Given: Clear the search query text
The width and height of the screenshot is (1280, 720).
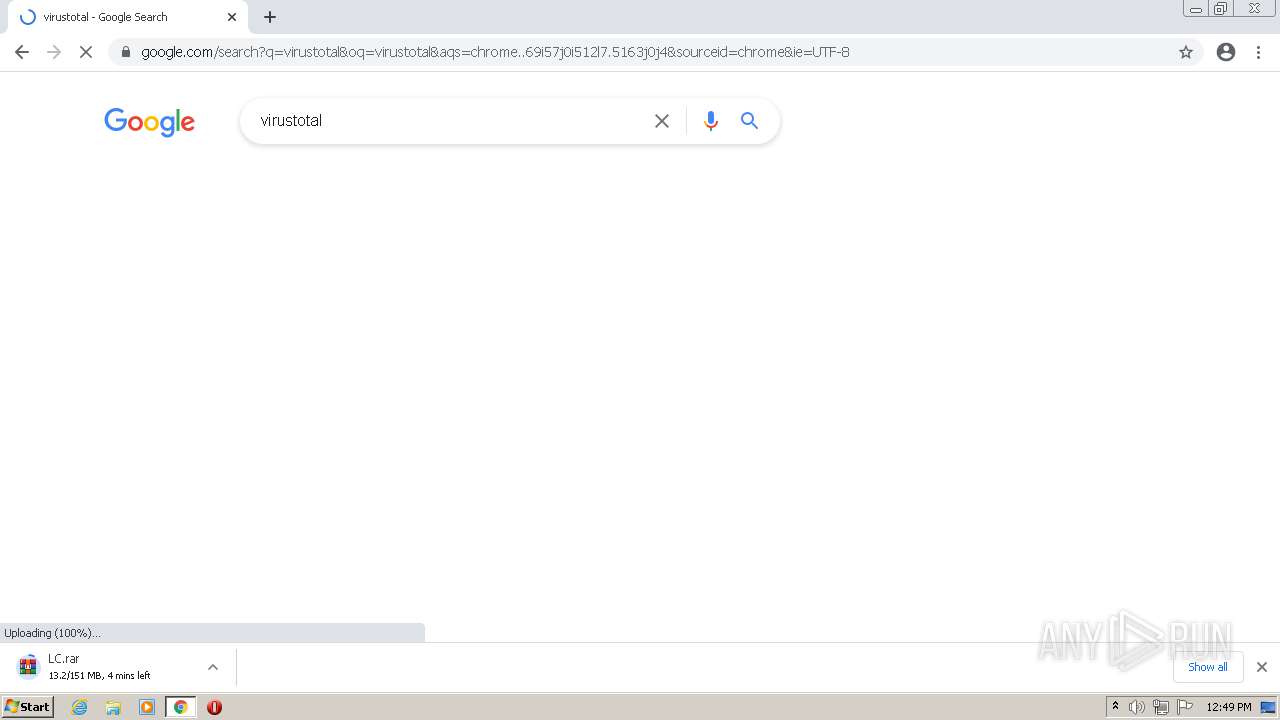Looking at the screenshot, I should point(662,121).
